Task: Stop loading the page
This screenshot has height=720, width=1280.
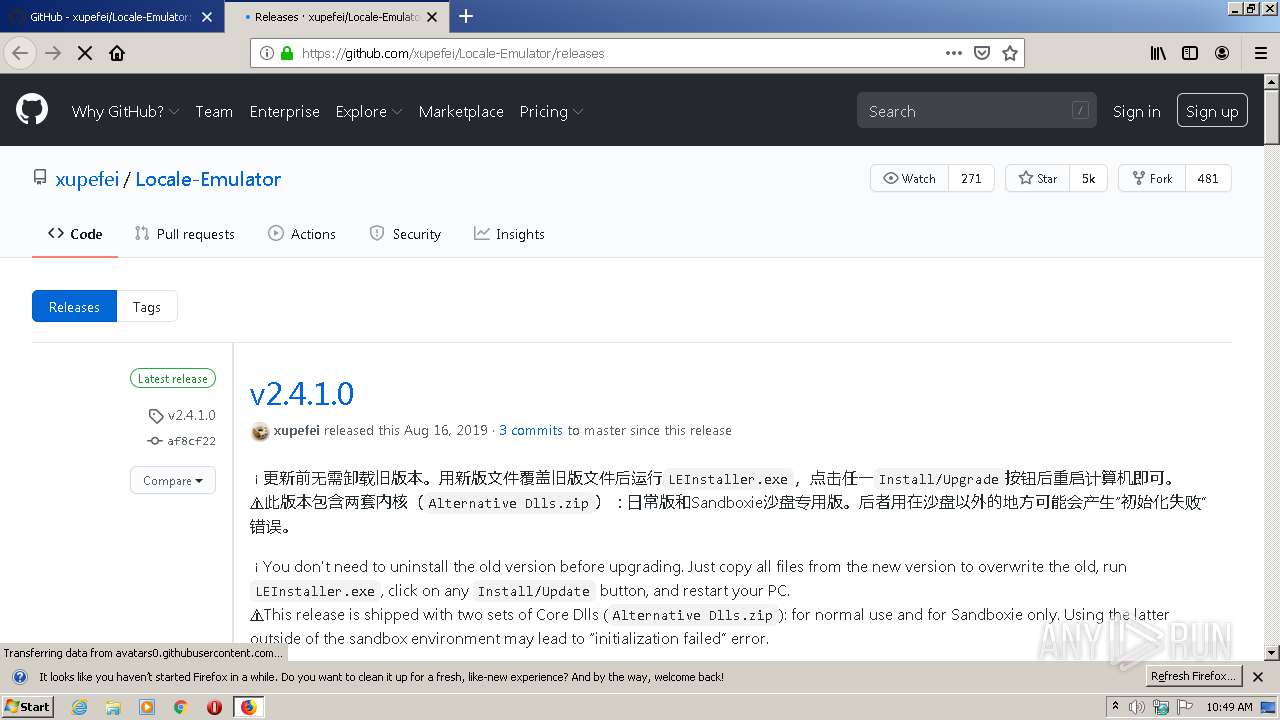Action: click(85, 53)
